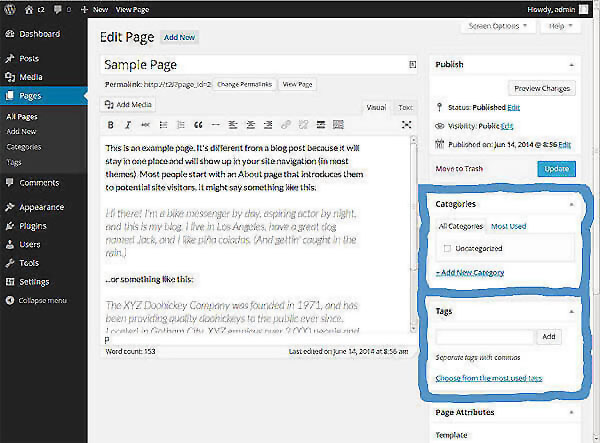600x443 pixels.
Task: Click the blue Update button
Action: click(x=556, y=169)
